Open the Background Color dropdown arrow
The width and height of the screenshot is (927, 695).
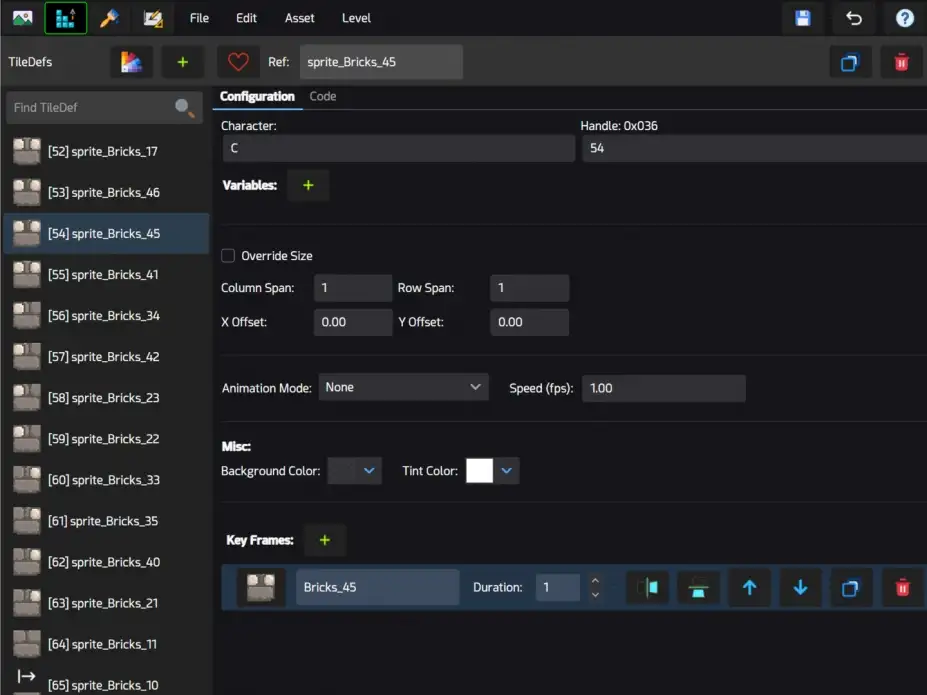click(369, 471)
